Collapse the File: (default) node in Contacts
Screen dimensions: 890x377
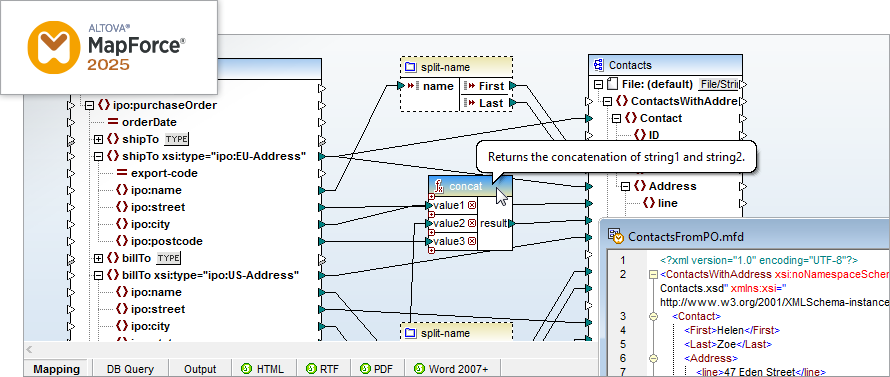coord(598,84)
